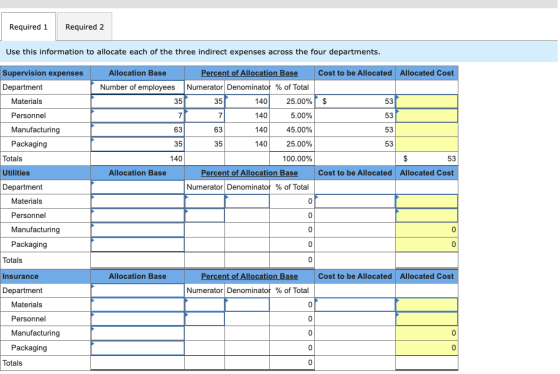Click Utilities Materials denominator field

247,201
